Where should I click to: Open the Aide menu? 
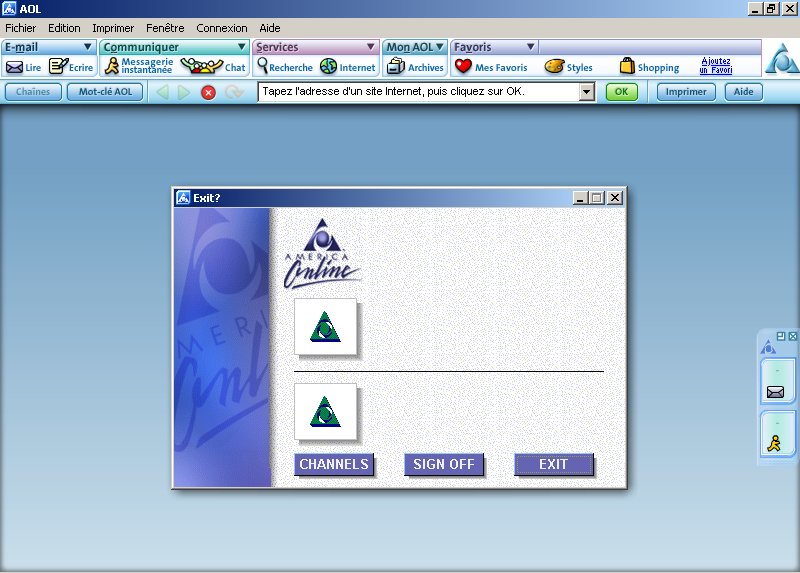tap(270, 28)
